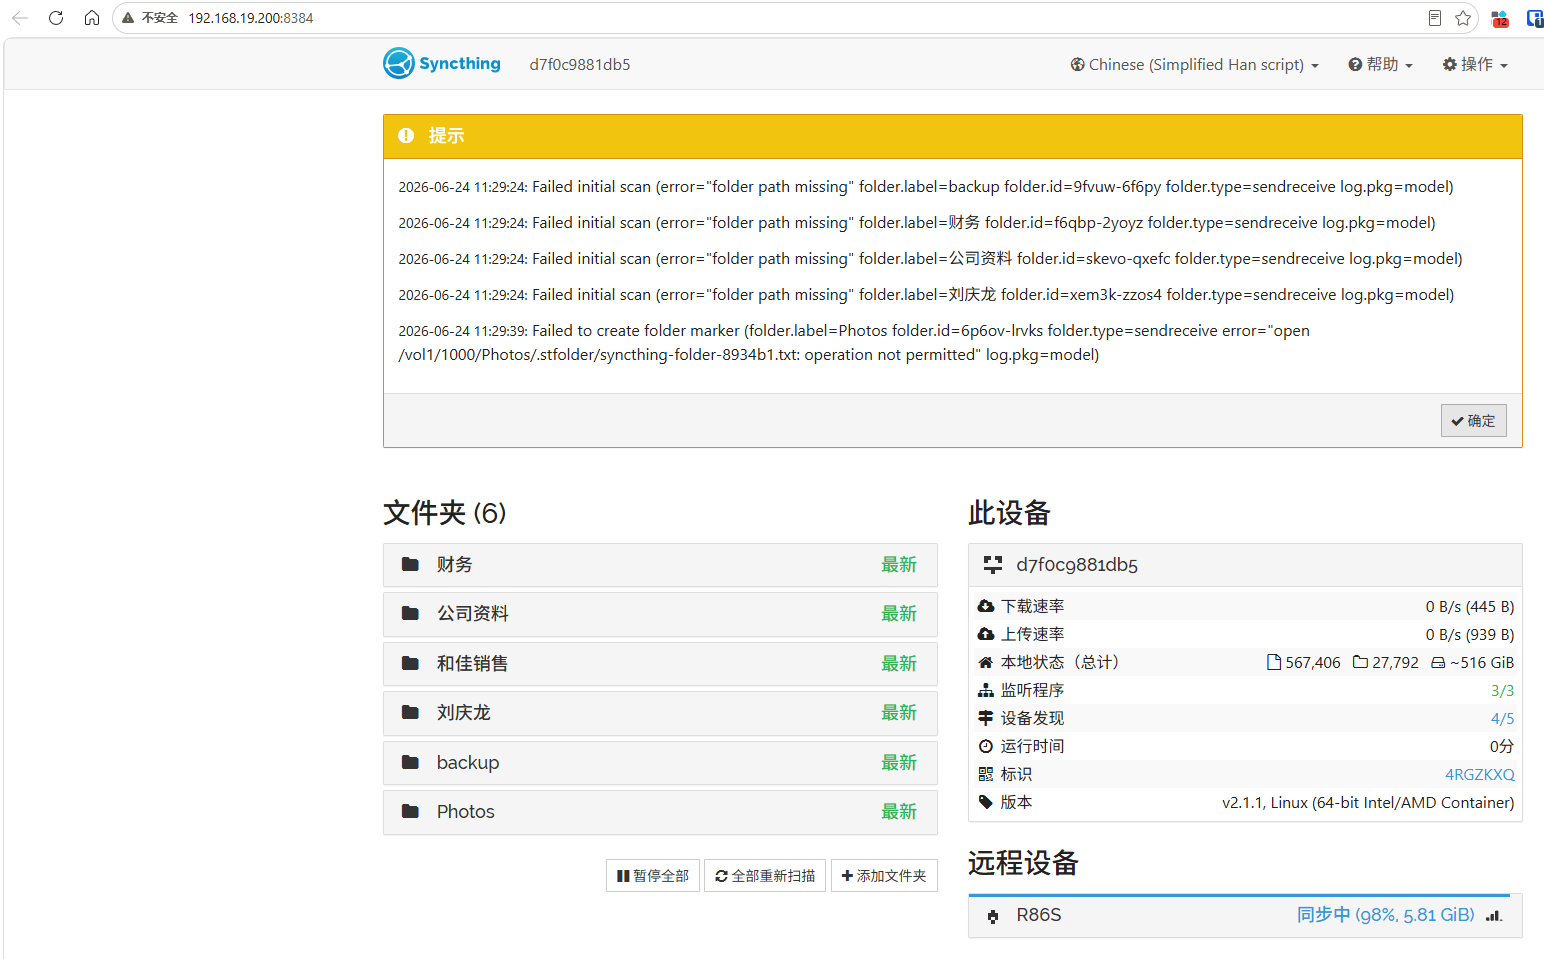
Task: Click the 4RGZKXQ device ID link
Action: point(1479,774)
